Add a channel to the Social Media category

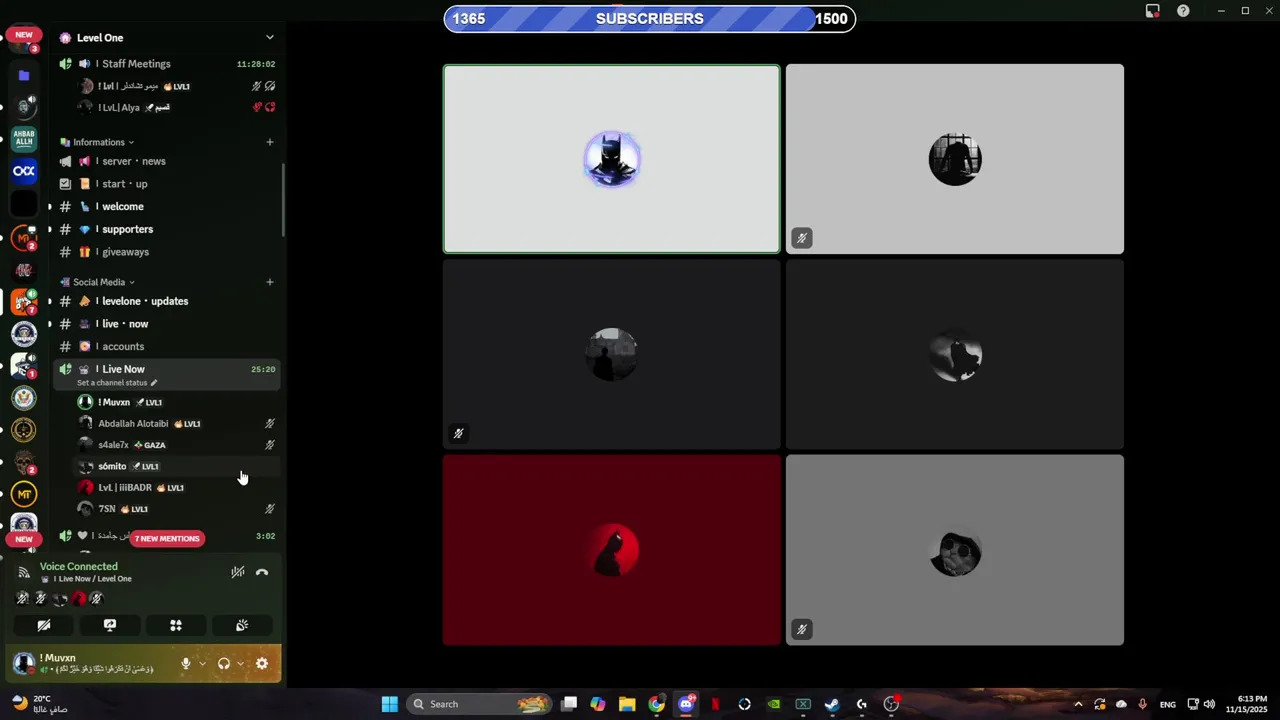(270, 282)
